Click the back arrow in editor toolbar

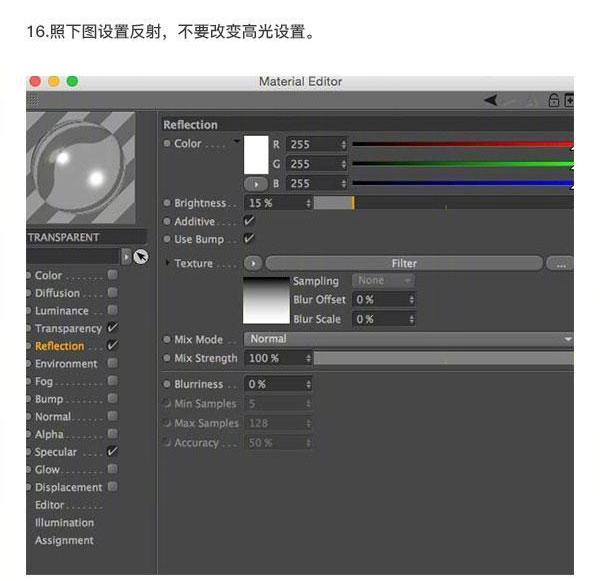491,100
